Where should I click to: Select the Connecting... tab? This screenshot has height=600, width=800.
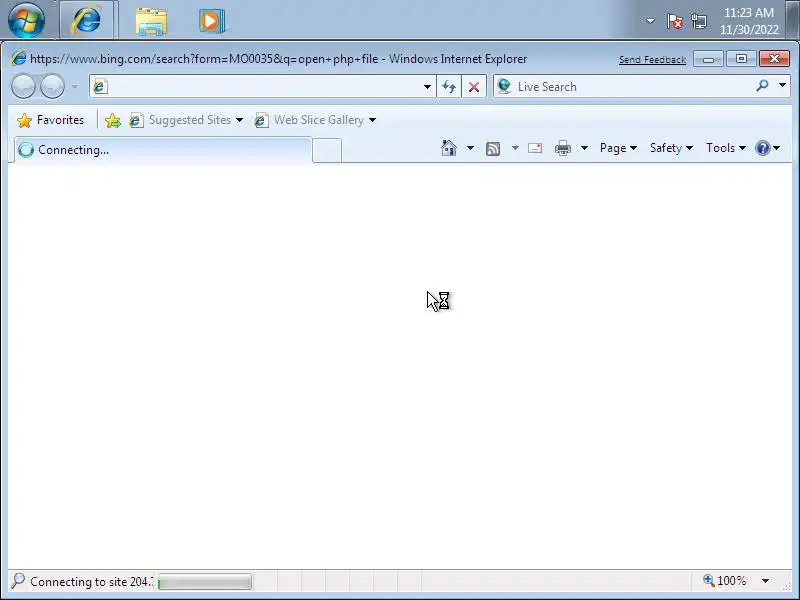[163, 149]
